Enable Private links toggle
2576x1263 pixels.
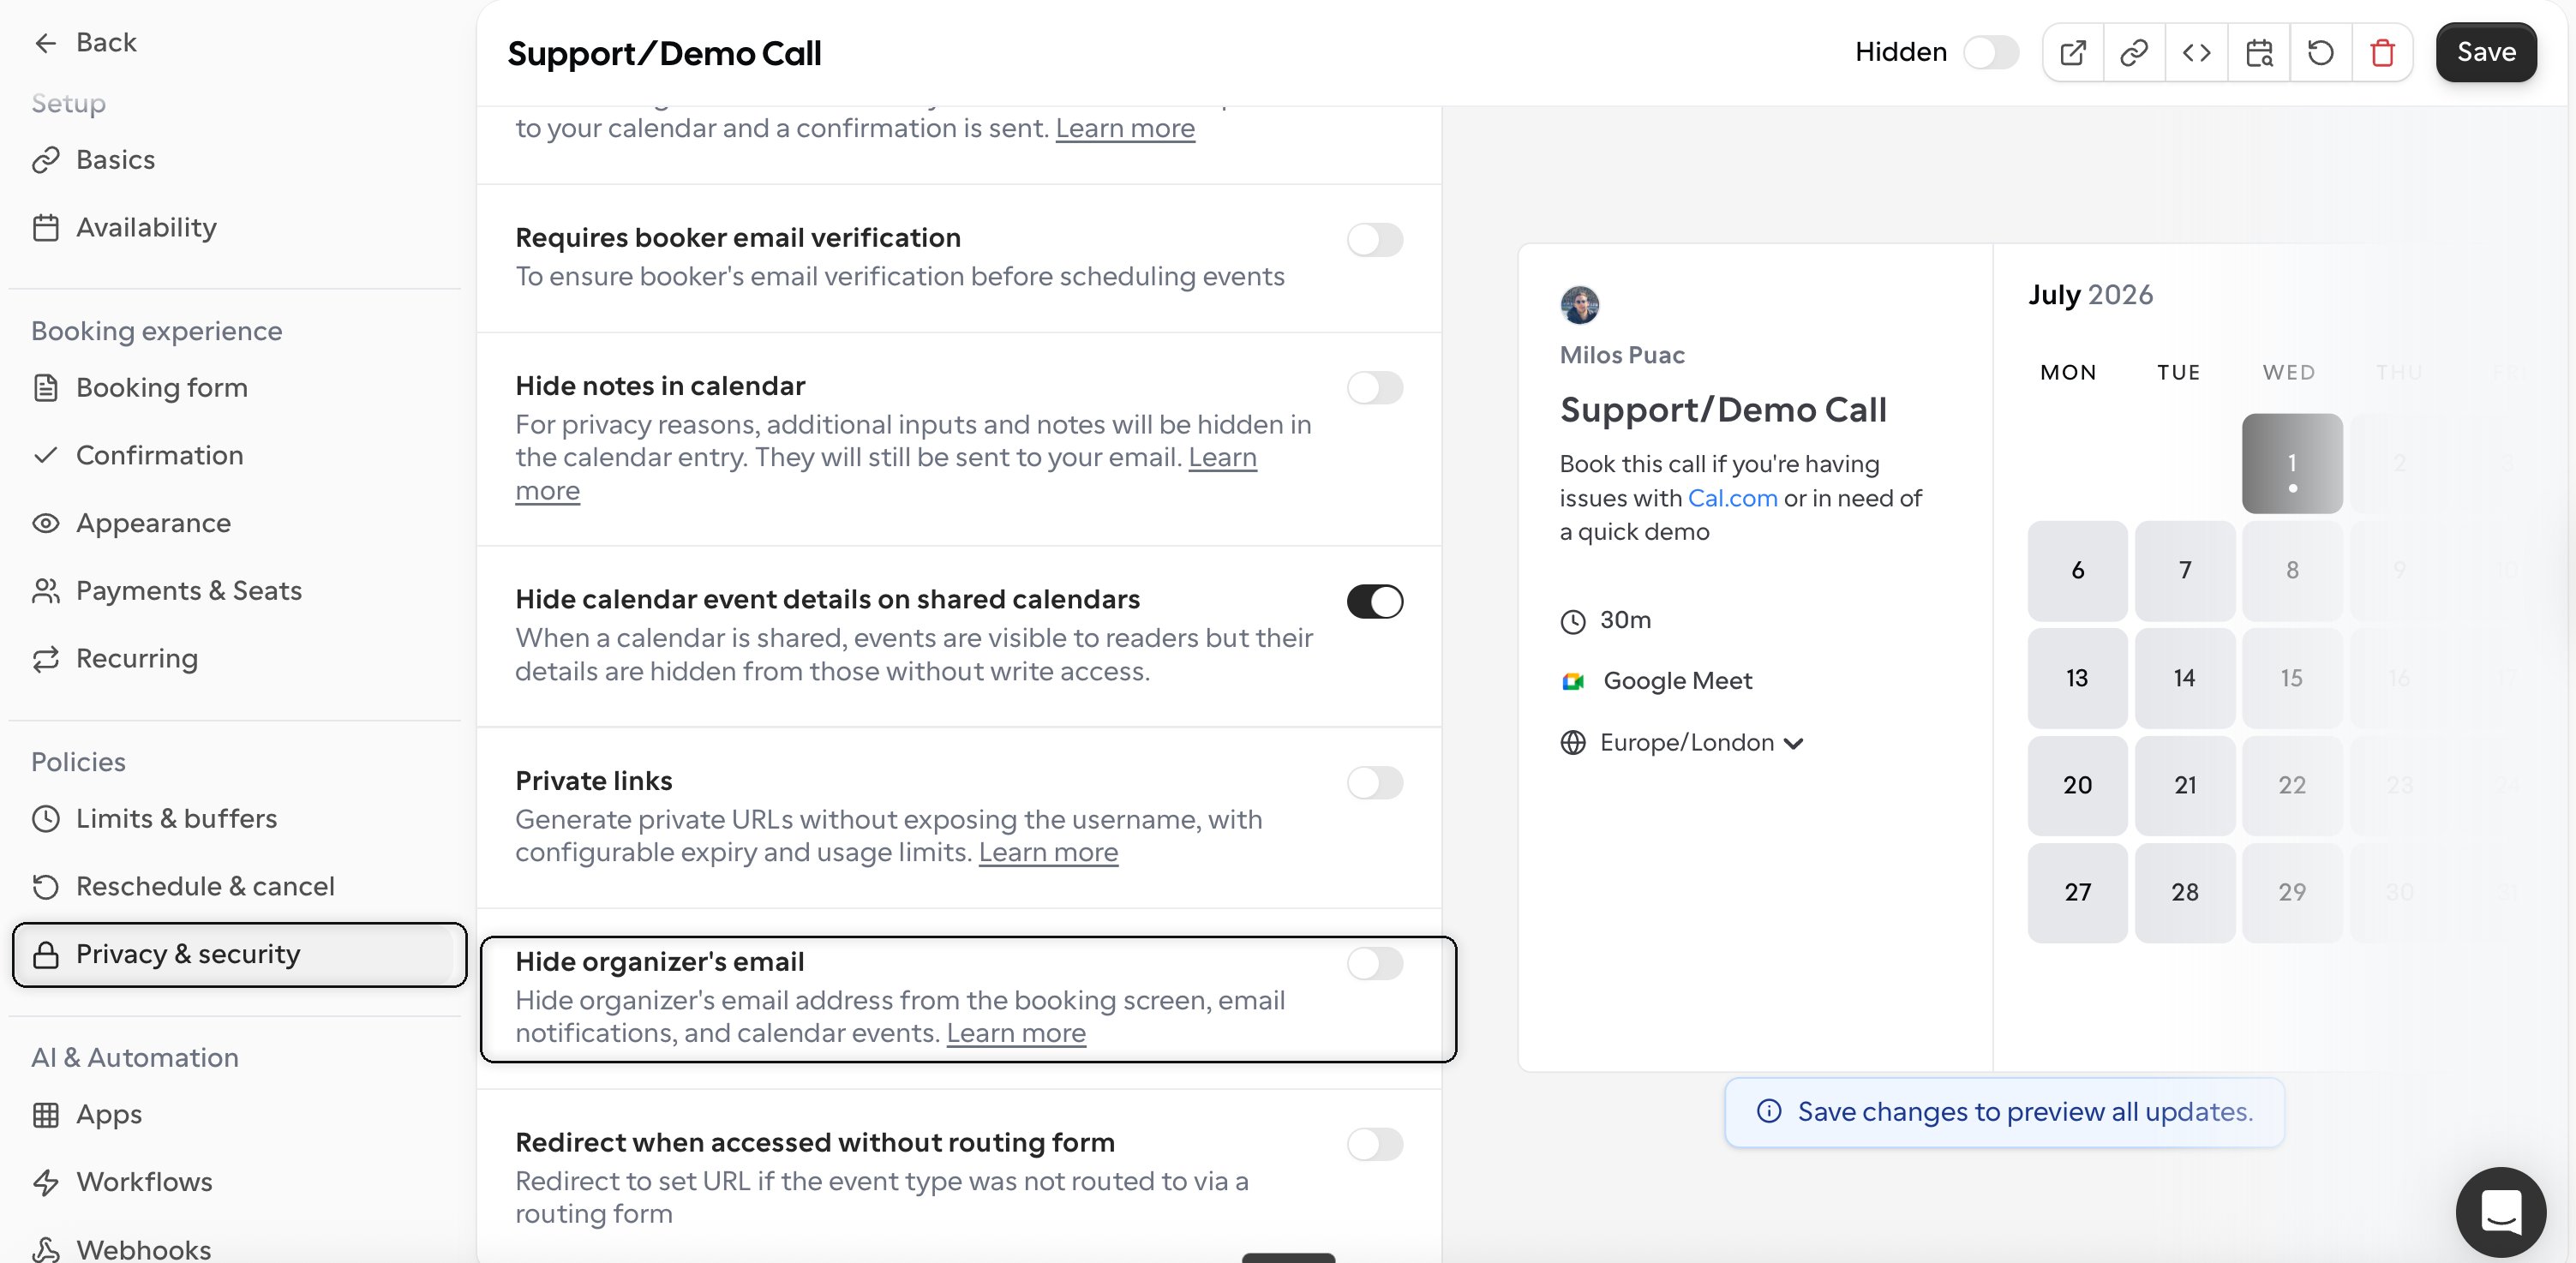pos(1374,783)
